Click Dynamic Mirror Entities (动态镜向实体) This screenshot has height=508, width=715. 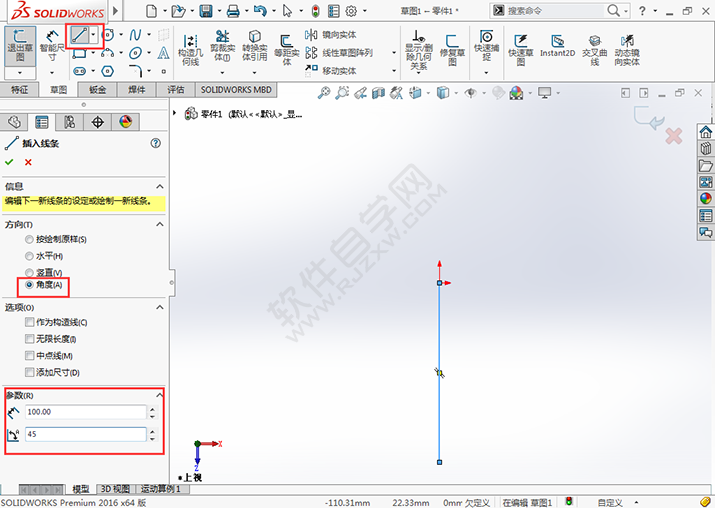(x=627, y=50)
